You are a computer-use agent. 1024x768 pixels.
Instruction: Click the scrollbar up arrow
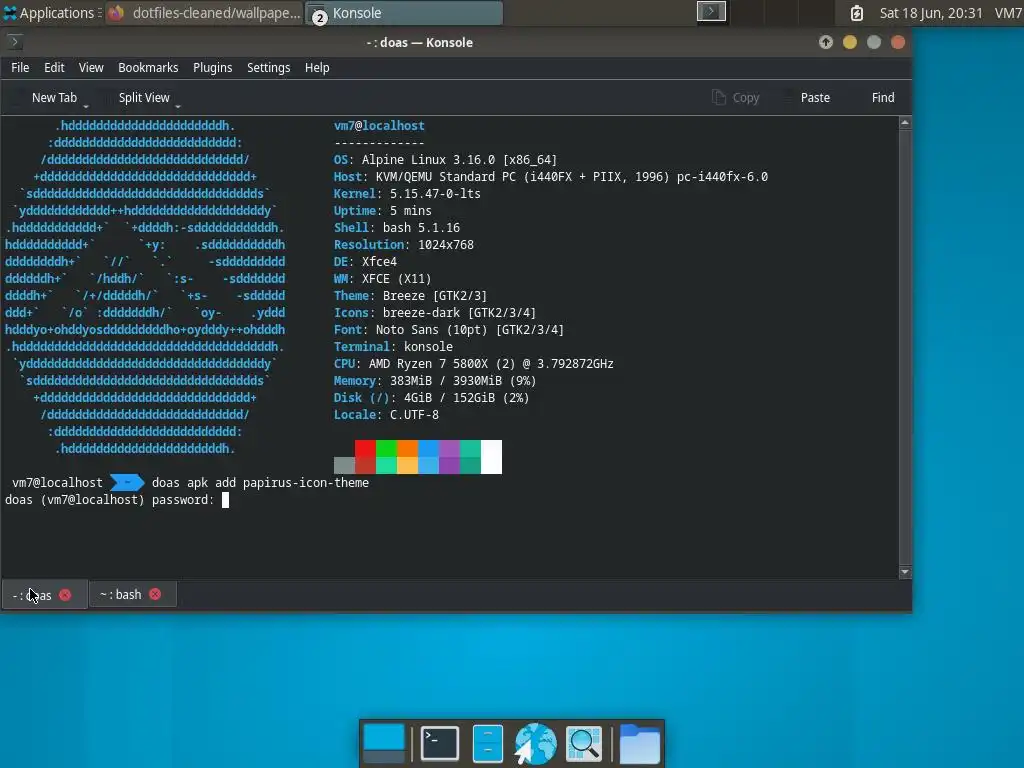[904, 122]
